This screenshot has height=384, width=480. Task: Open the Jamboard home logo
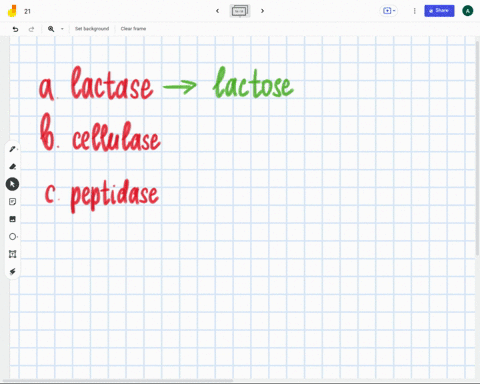coord(12,11)
